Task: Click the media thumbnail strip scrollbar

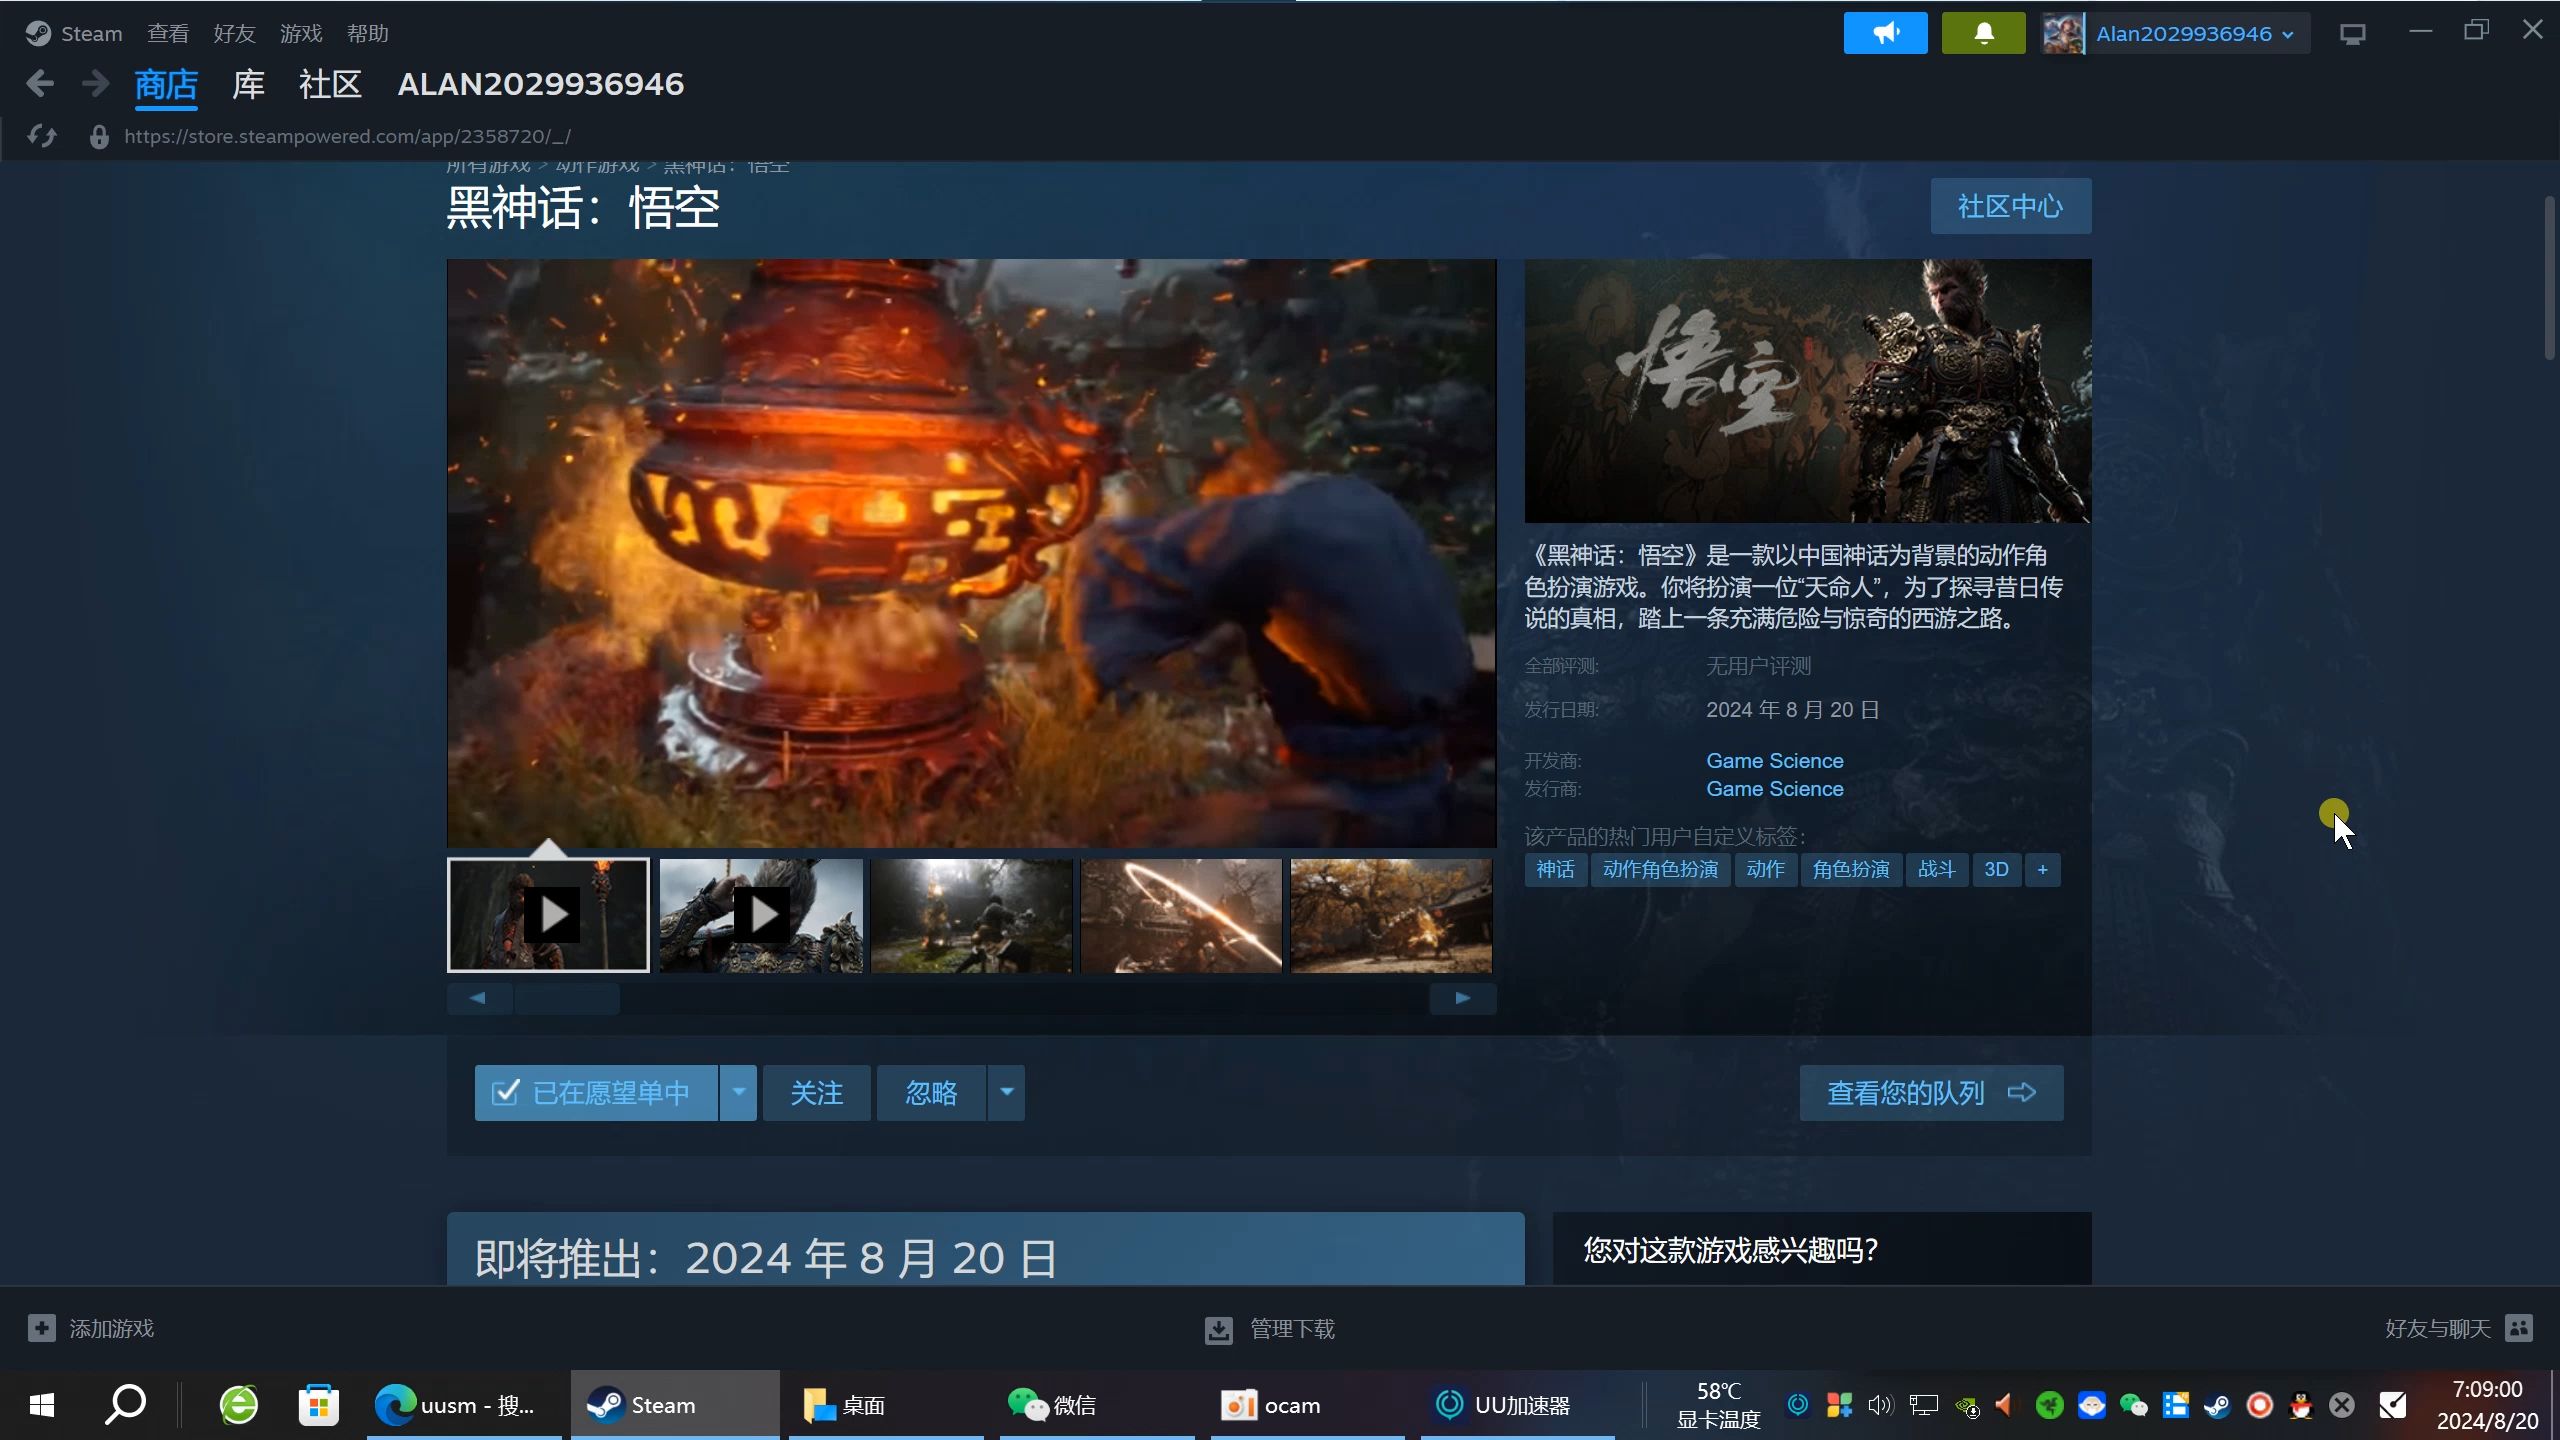Action: pos(567,998)
